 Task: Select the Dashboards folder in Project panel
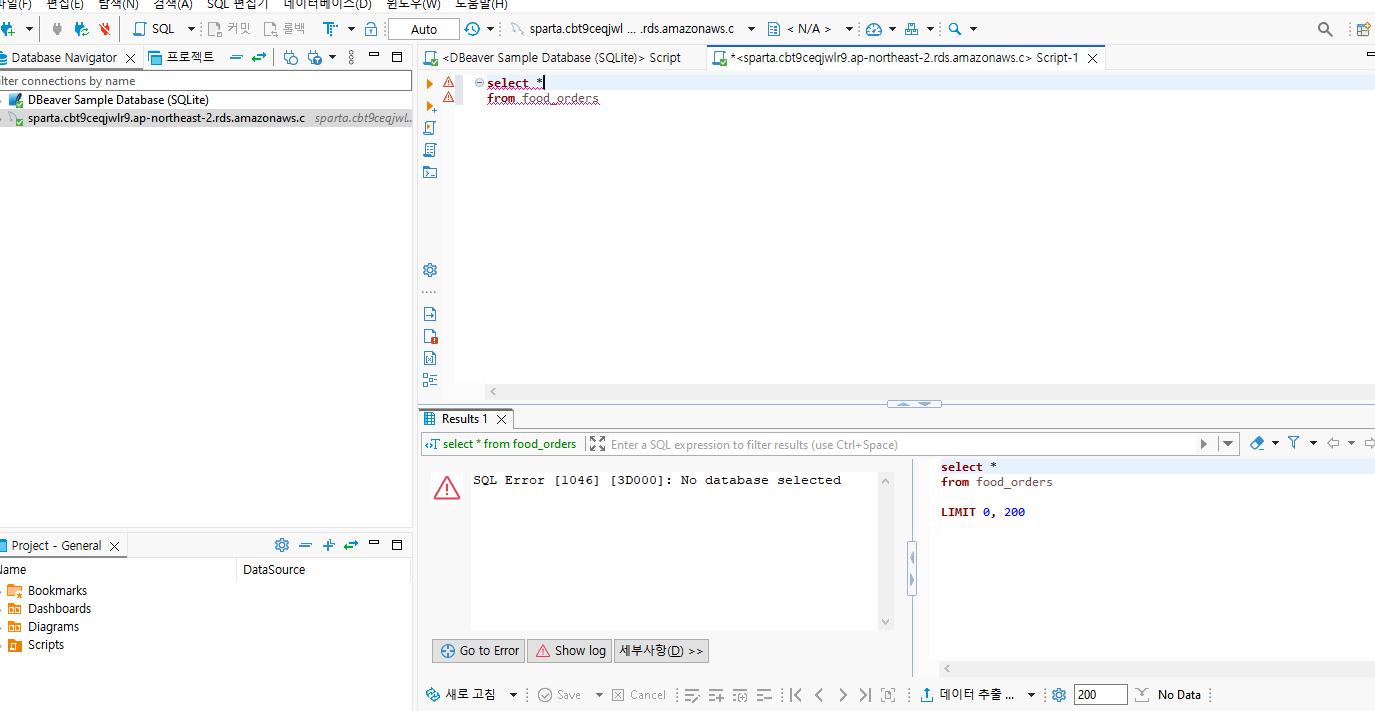[50, 609]
